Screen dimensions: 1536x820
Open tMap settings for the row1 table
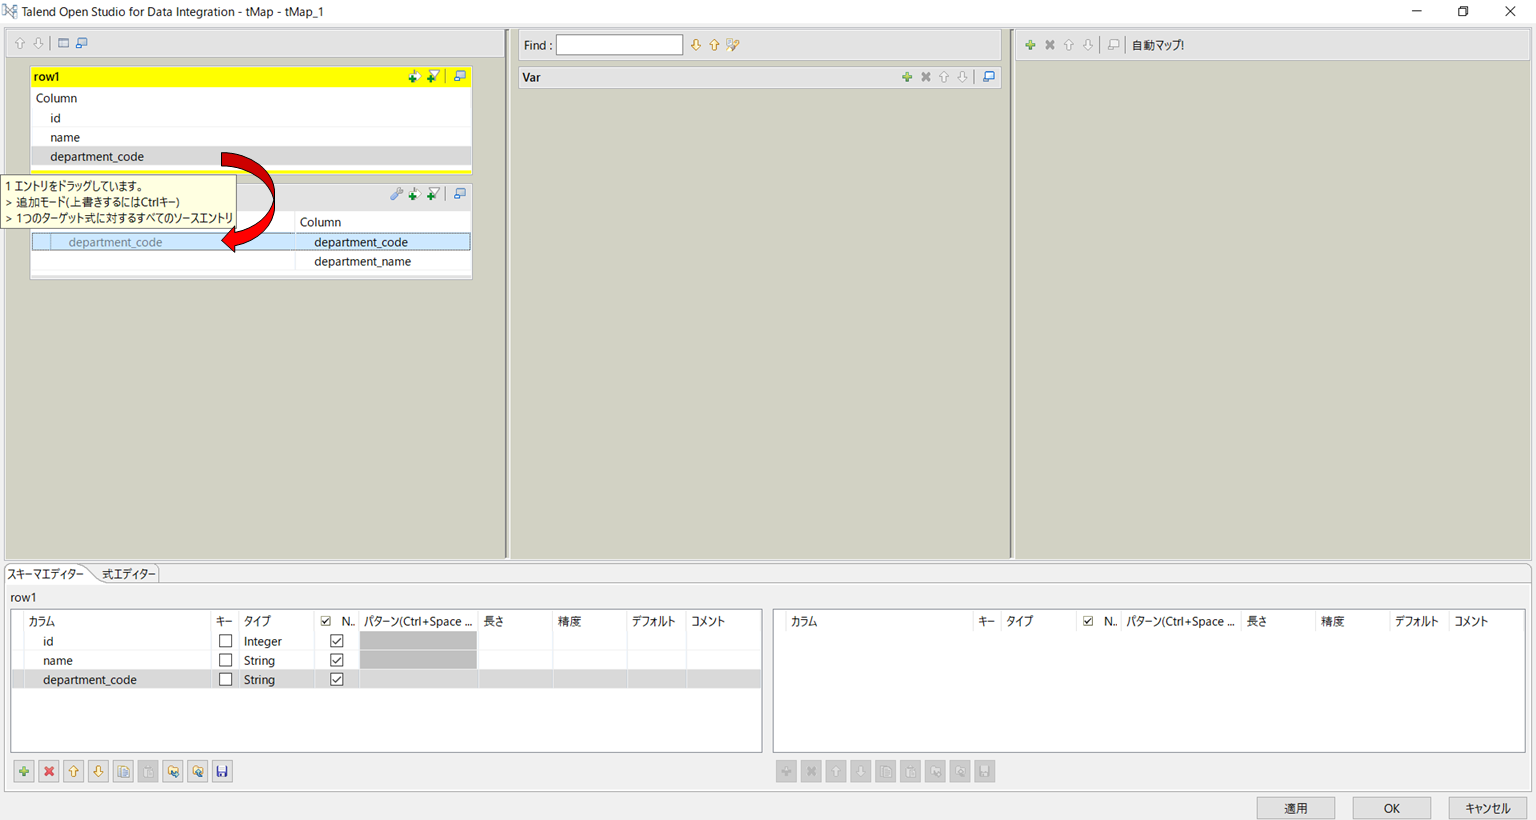click(x=459, y=75)
